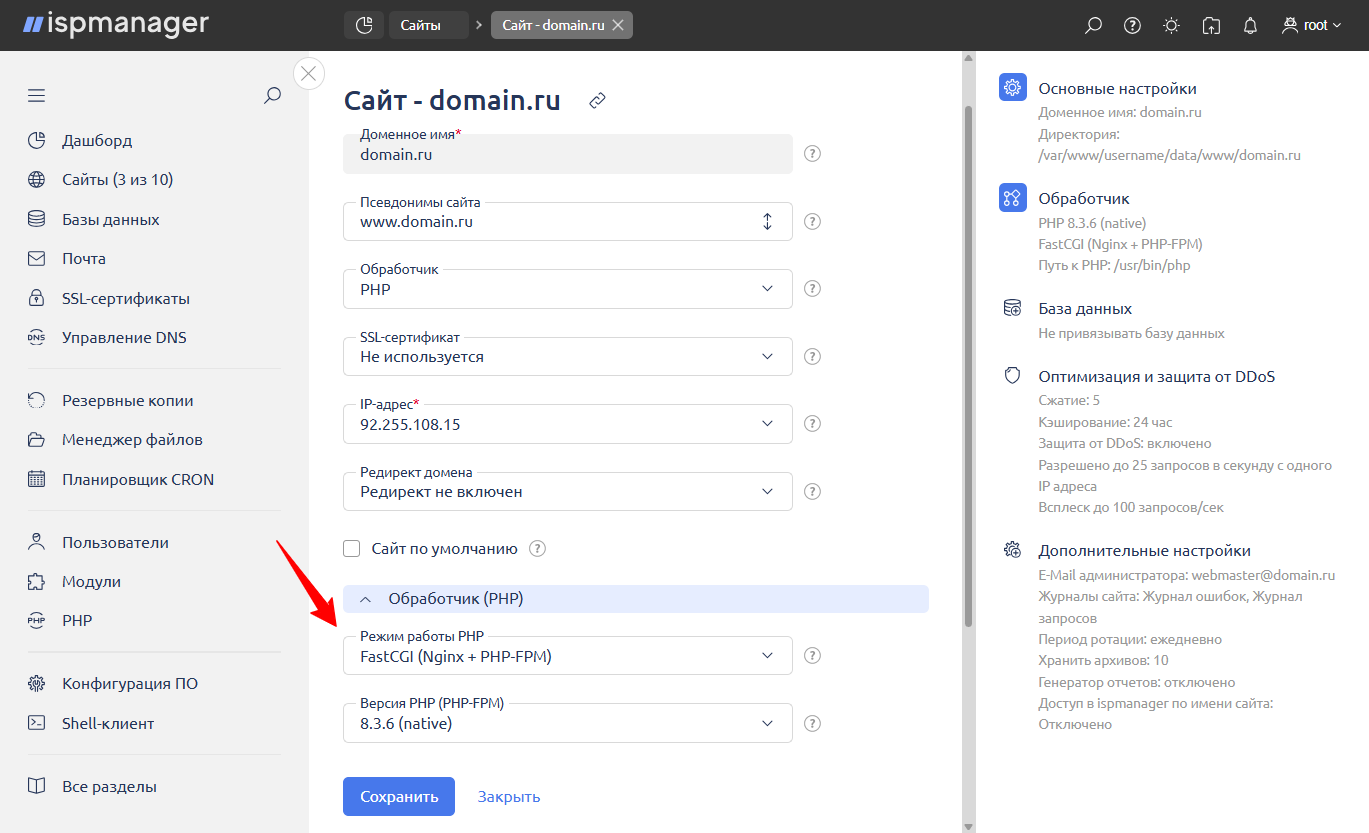Image resolution: width=1369 pixels, height=833 pixels.
Task: Click help icon beside Сайт по умолчанию
Action: tap(538, 549)
